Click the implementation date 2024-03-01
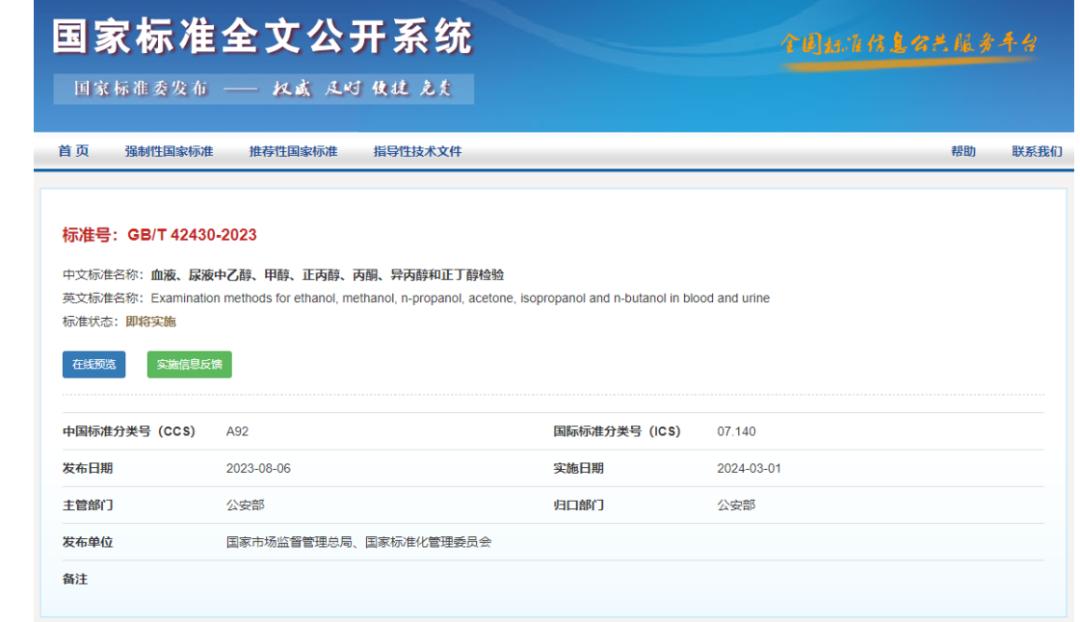 749,469
